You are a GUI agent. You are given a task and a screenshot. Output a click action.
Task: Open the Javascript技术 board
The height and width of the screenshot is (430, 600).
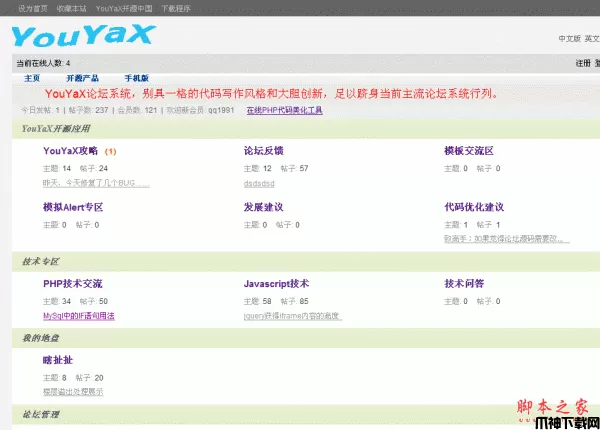click(276, 283)
